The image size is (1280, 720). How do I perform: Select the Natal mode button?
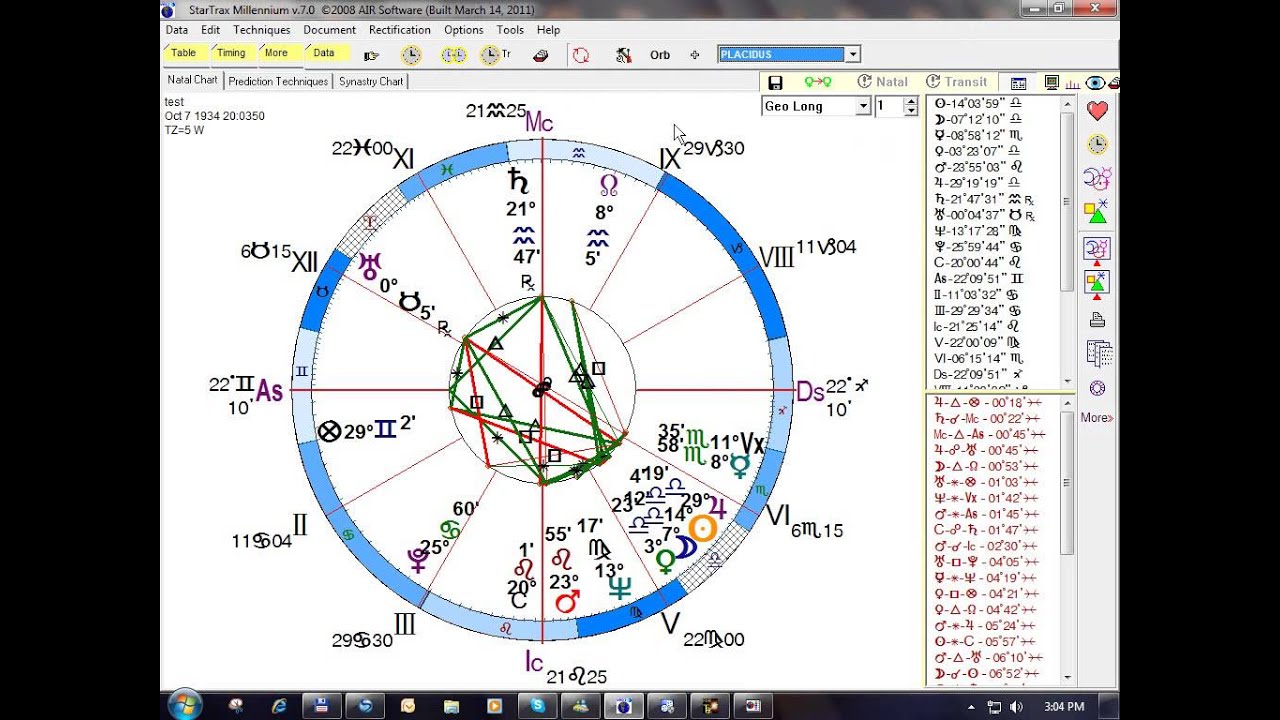(883, 82)
